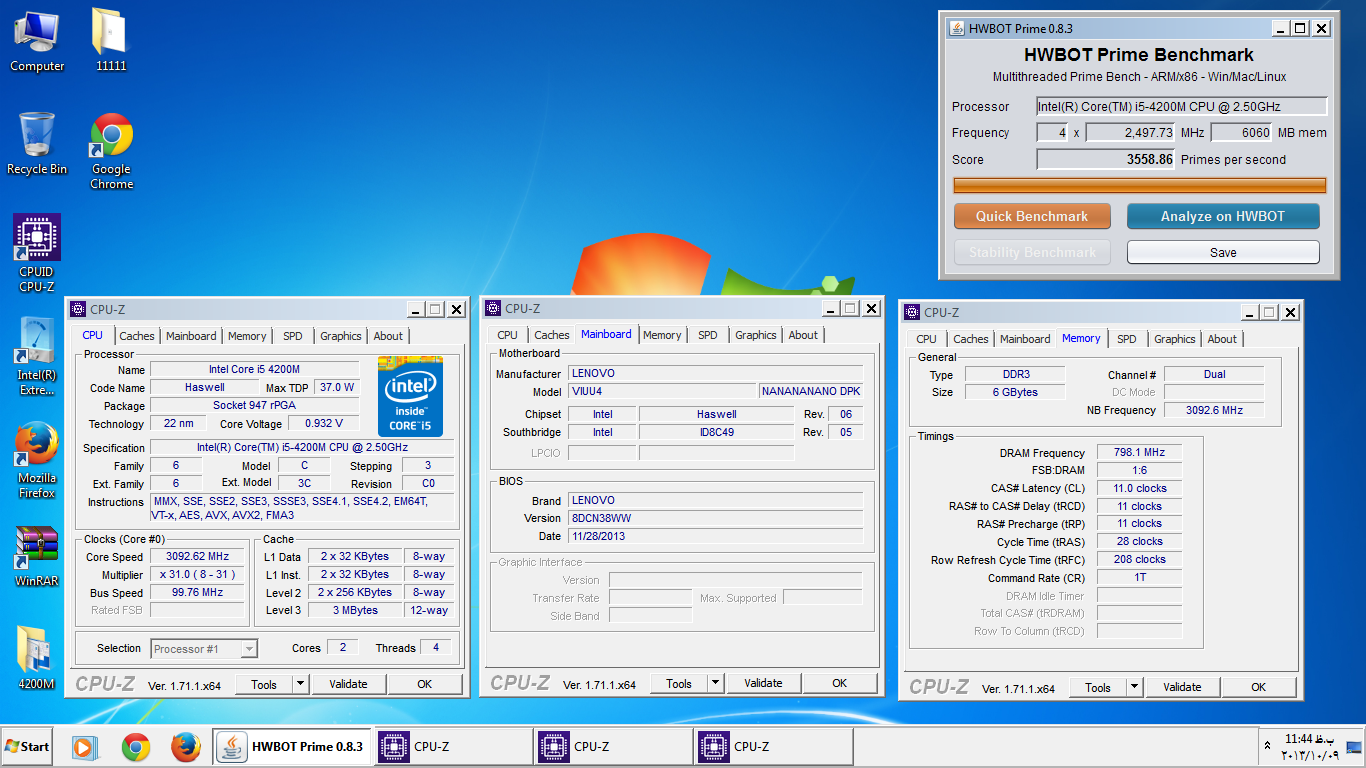The height and width of the screenshot is (768, 1366).
Task: Click the Frequency 2,497.73 MHz field
Action: point(1130,133)
